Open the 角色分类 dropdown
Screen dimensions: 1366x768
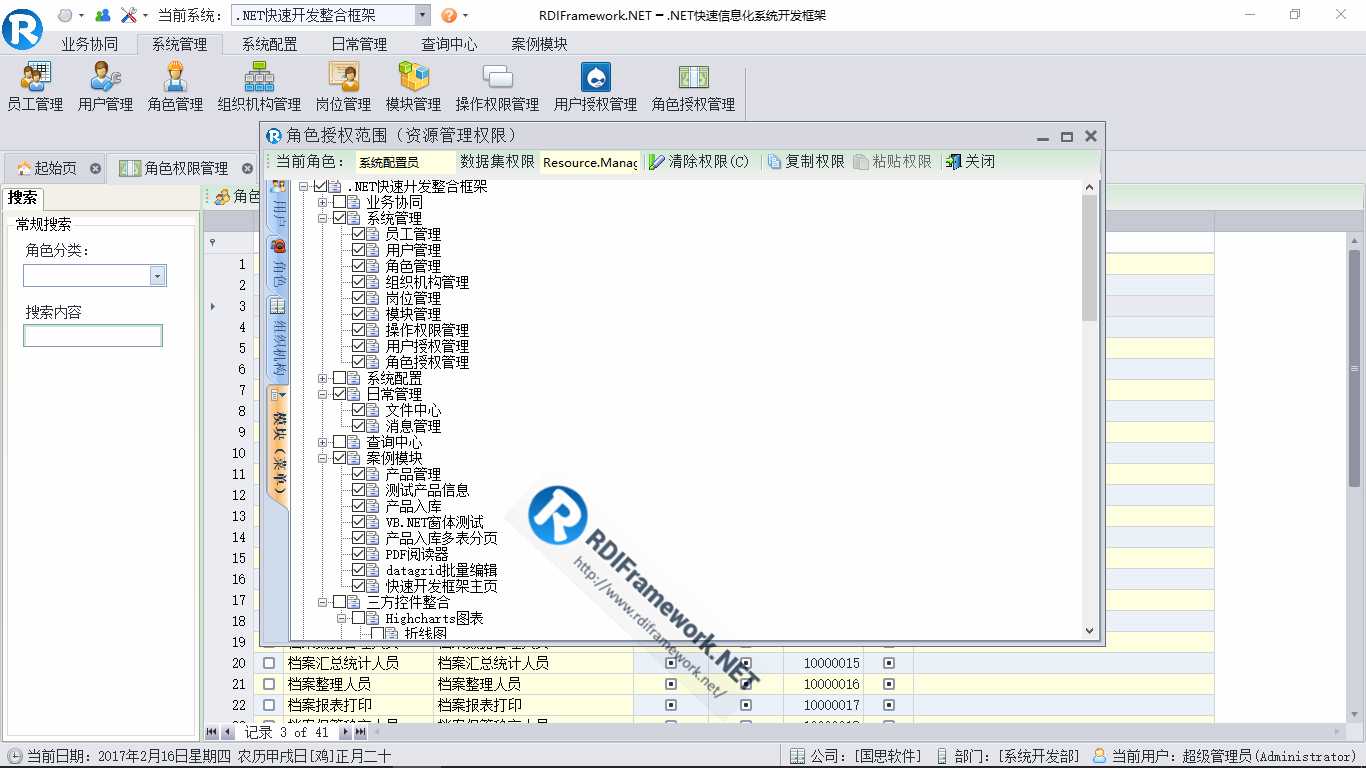point(157,276)
